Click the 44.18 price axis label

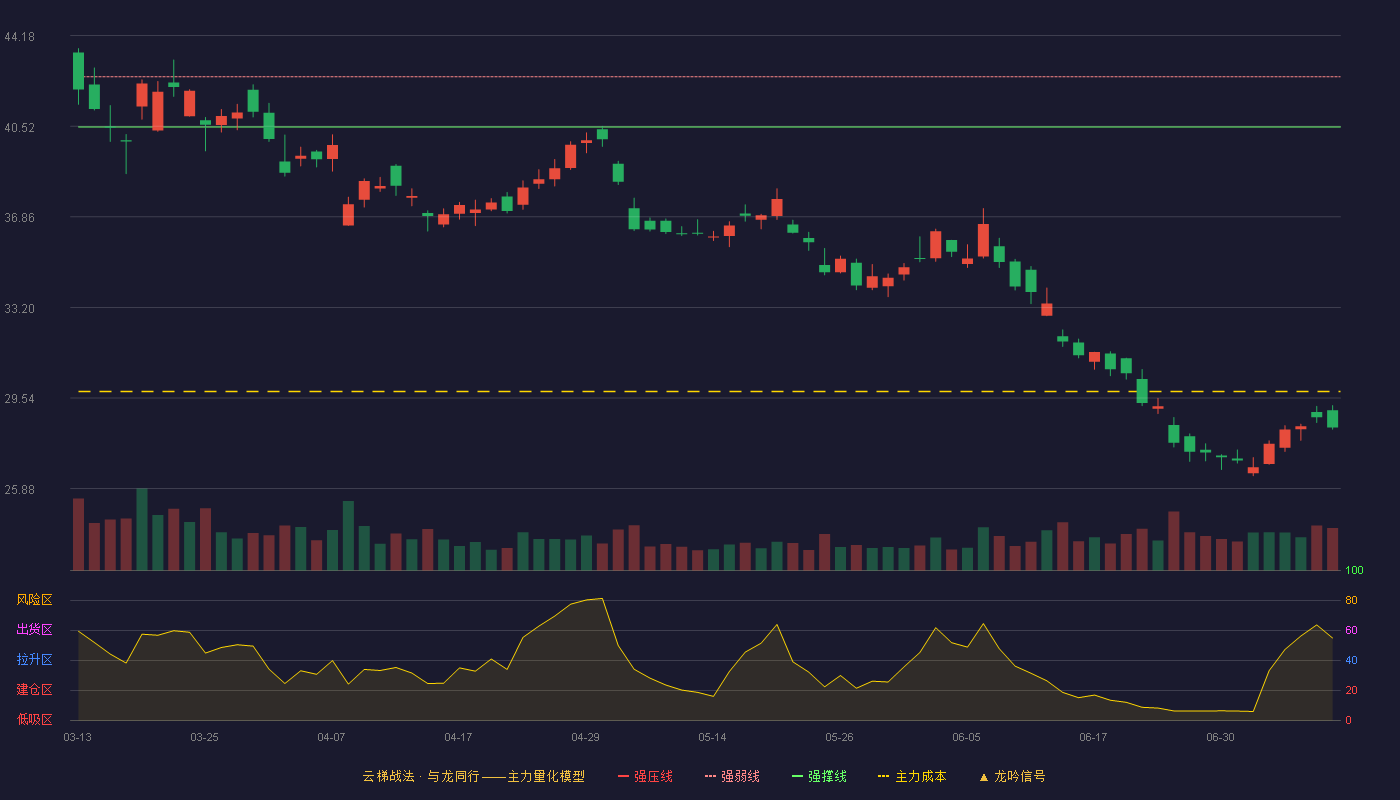click(19, 37)
